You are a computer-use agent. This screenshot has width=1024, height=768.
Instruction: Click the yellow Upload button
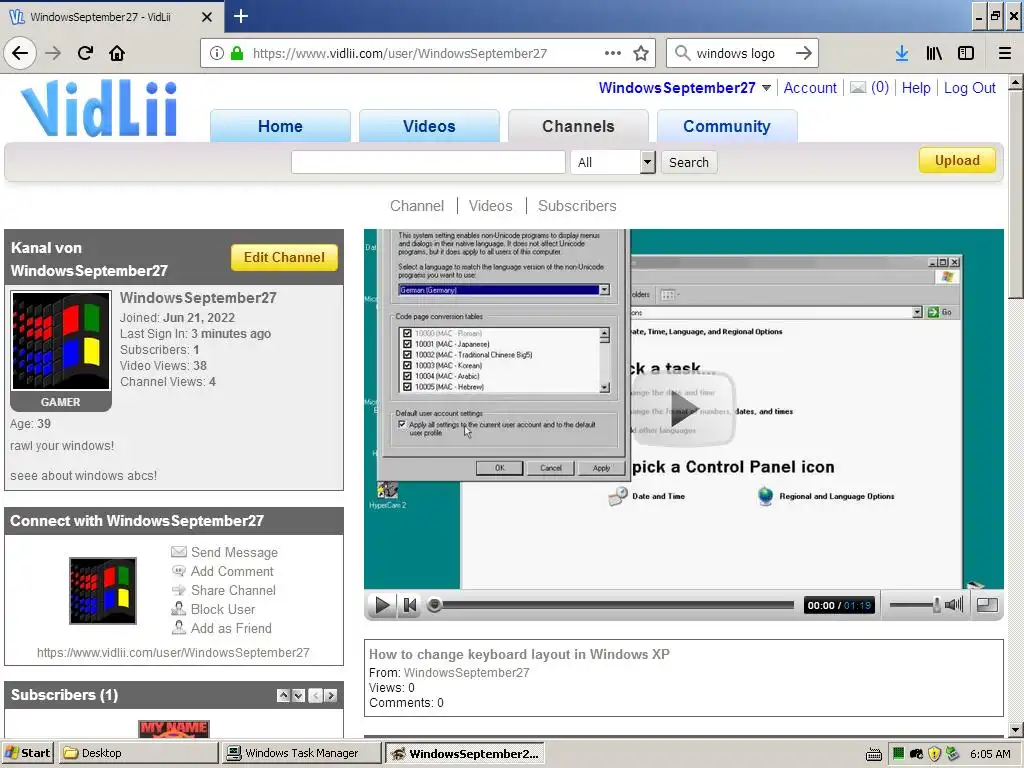tap(957, 160)
